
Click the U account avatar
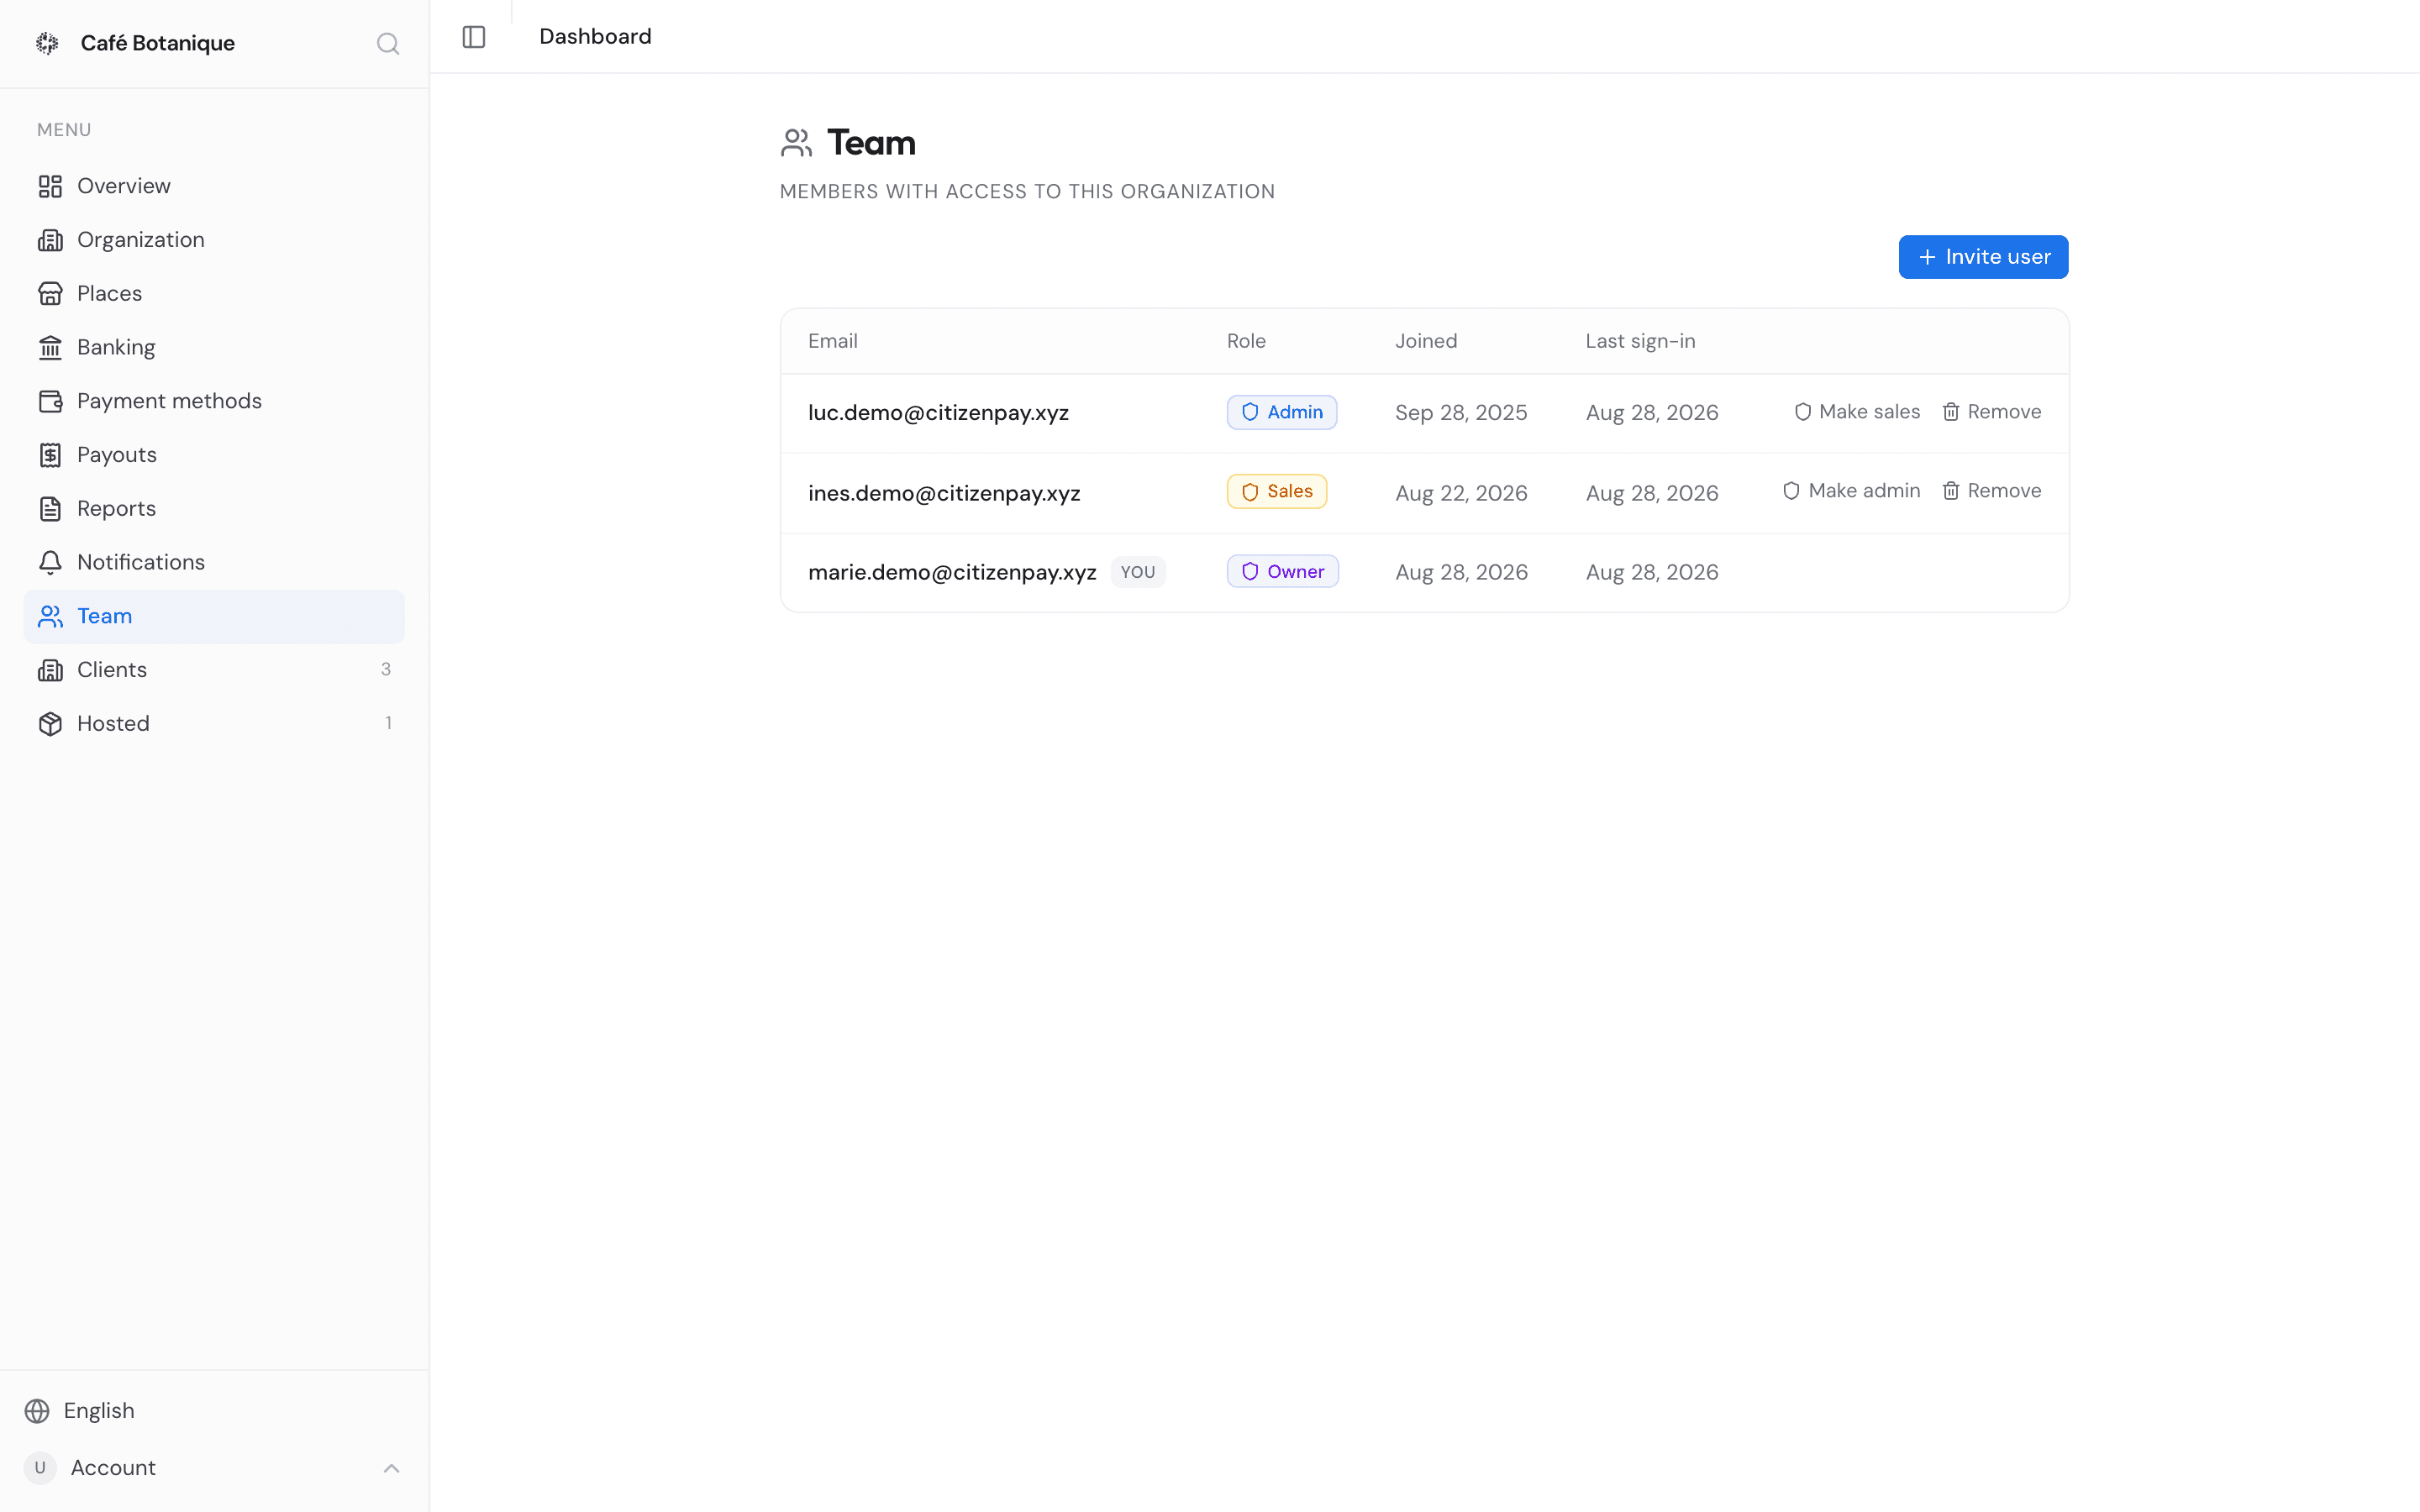(40, 1468)
